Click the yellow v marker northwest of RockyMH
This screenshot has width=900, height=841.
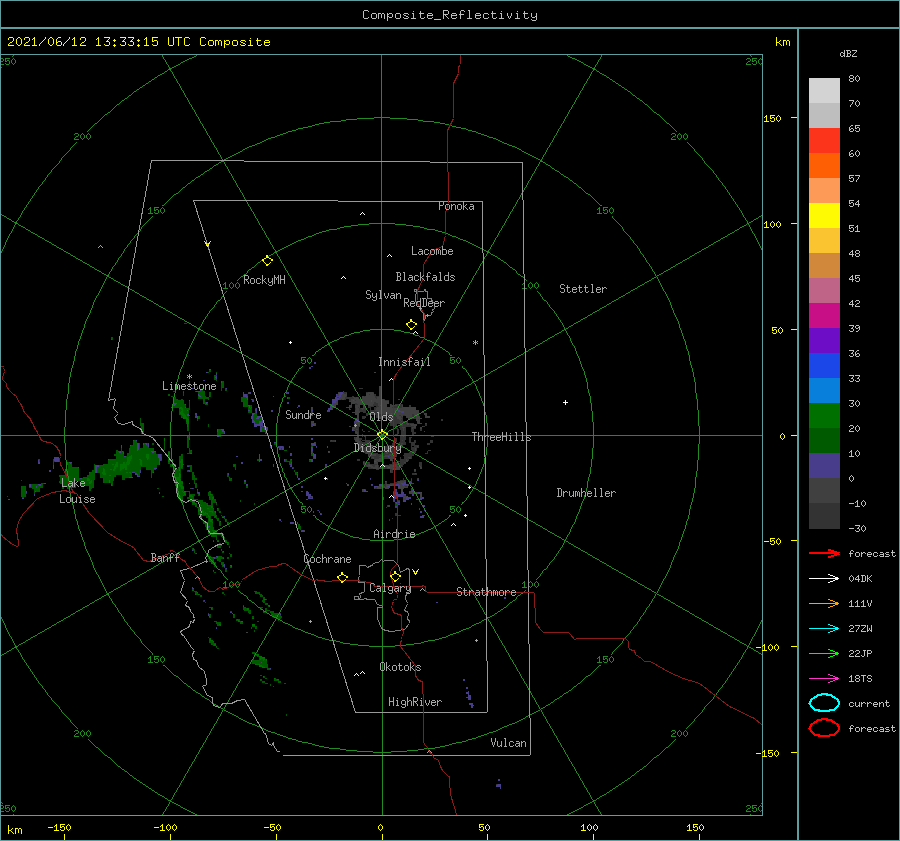(208, 244)
